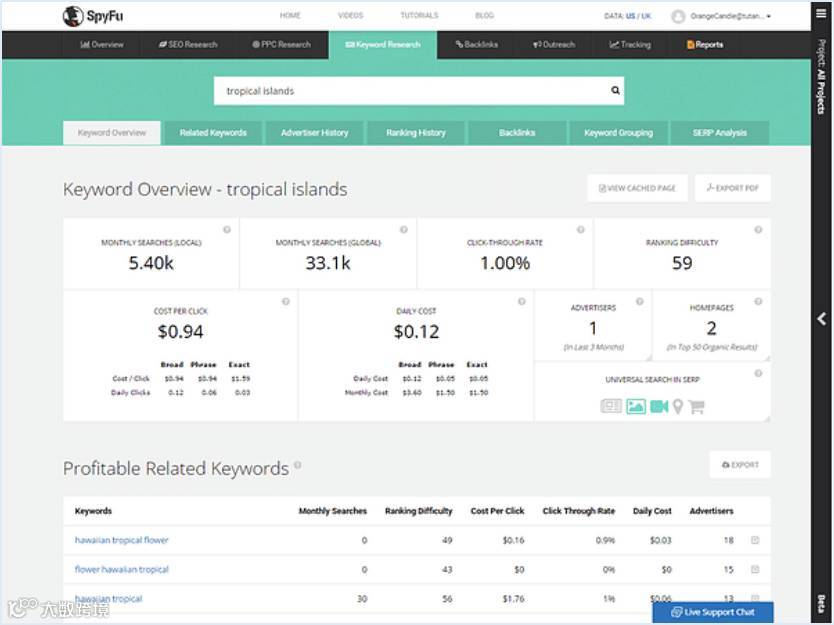The image size is (834, 625).
Task: Click info icon on Monthly Searches (Local) card
Action: (x=227, y=230)
